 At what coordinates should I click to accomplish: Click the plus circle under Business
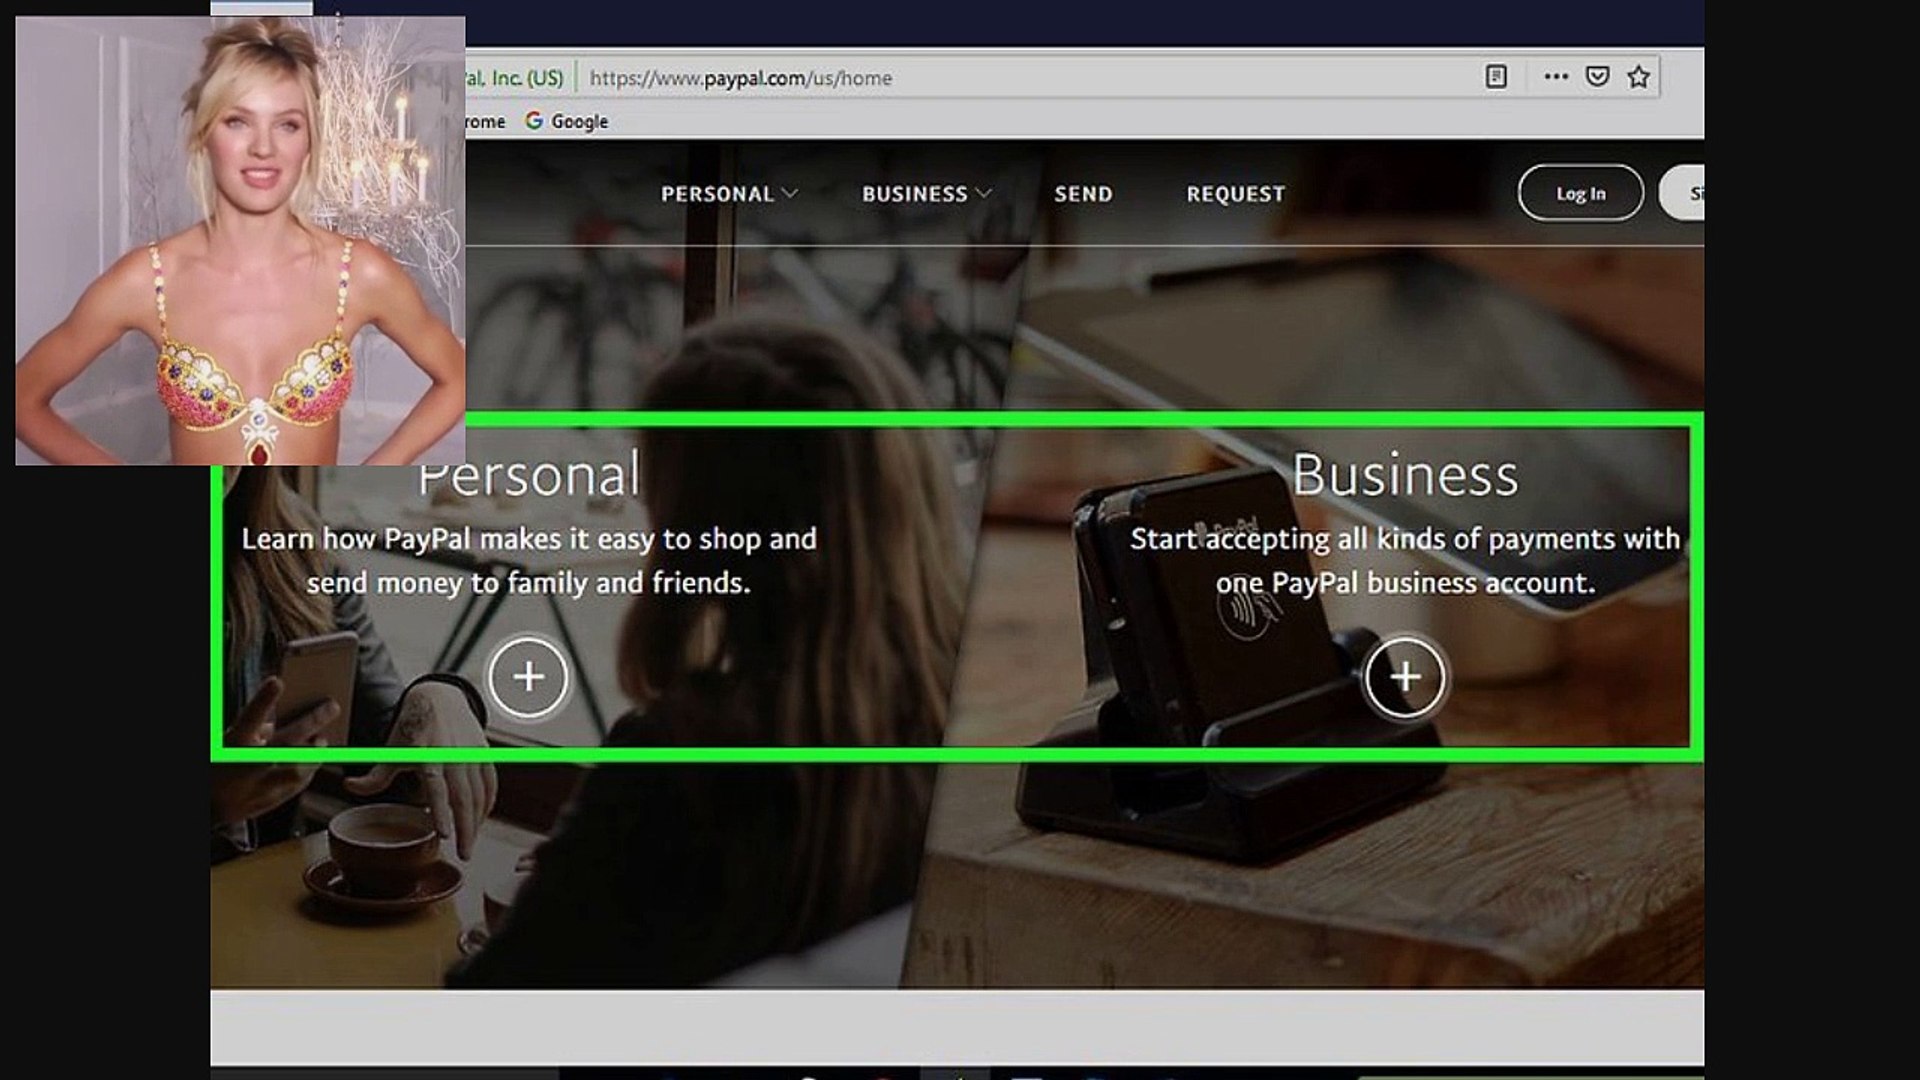click(1404, 677)
